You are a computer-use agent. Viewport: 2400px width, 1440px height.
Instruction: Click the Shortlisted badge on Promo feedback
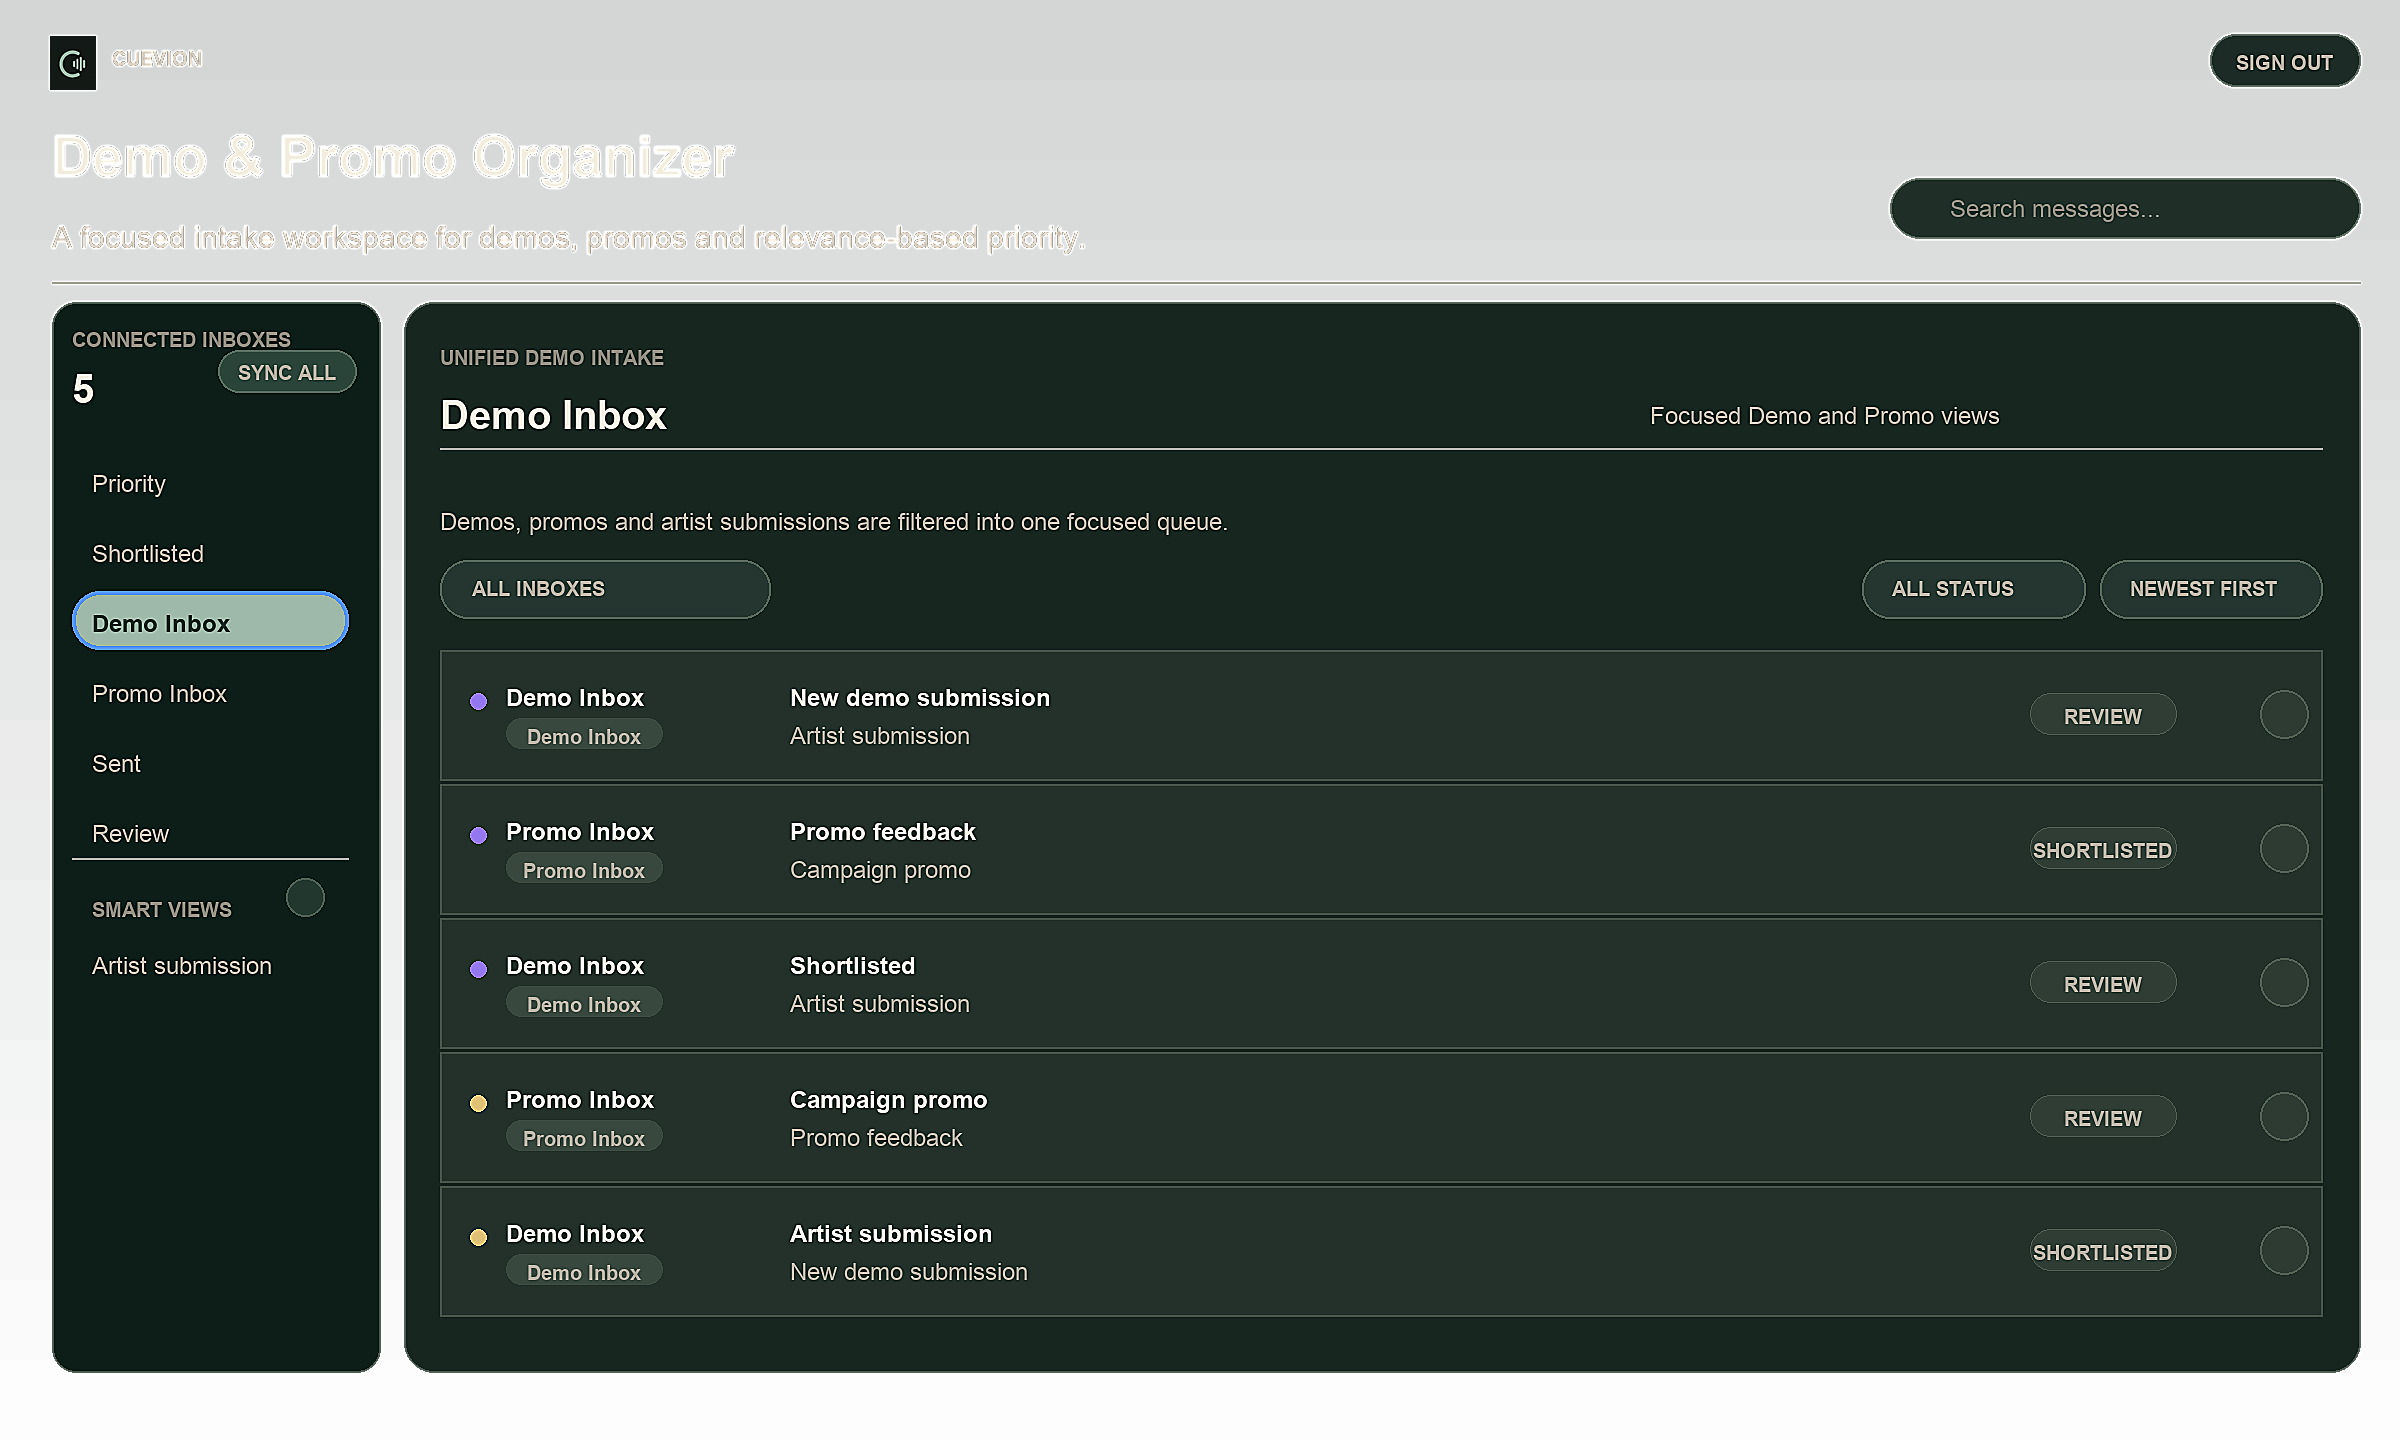coord(2102,850)
